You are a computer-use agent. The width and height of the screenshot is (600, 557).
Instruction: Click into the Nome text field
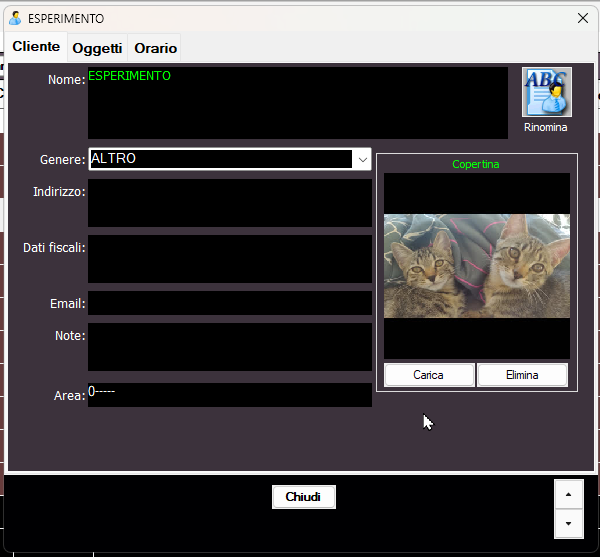[297, 103]
